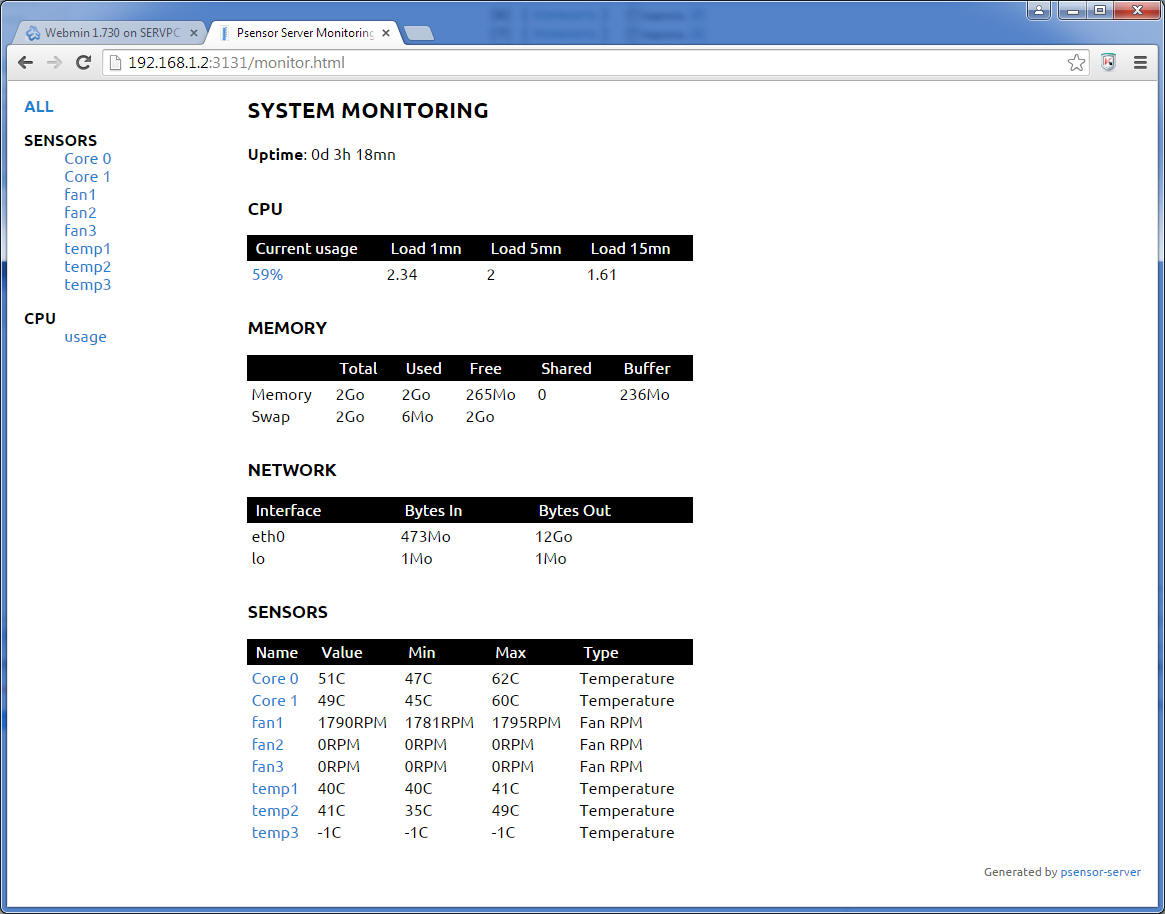Click the 265Mo free memory value

click(490, 395)
